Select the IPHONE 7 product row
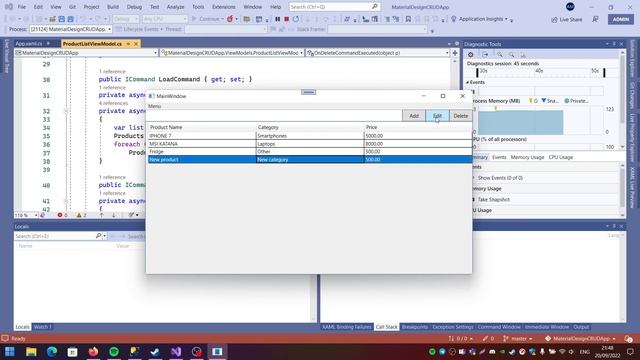The width and height of the screenshot is (640, 360). [x=309, y=136]
